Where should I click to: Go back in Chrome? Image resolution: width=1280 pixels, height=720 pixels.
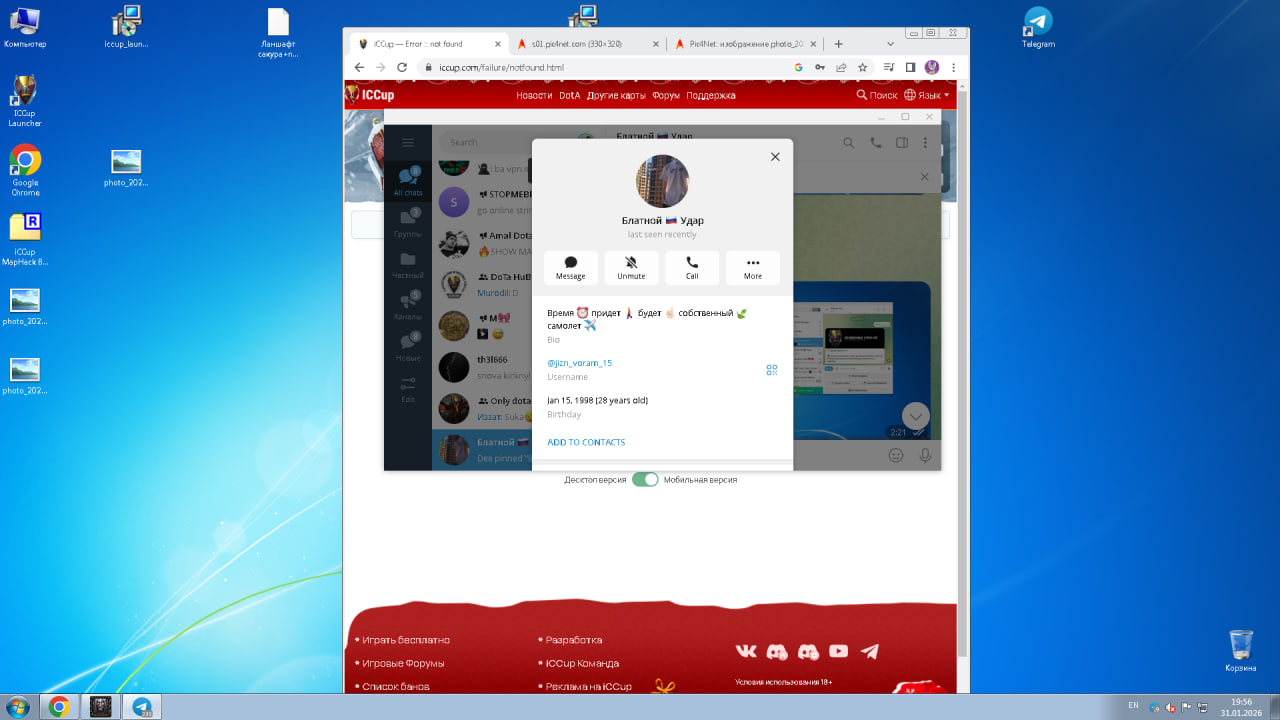point(359,67)
